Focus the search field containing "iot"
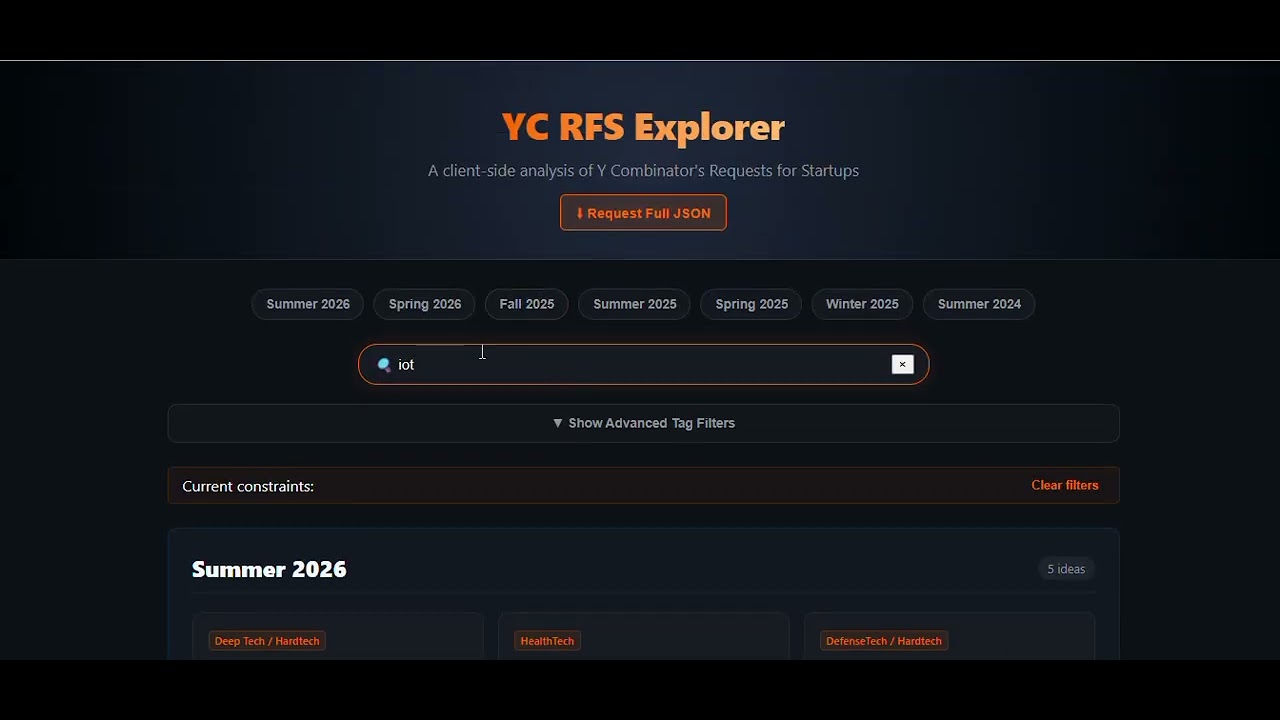 pos(643,365)
